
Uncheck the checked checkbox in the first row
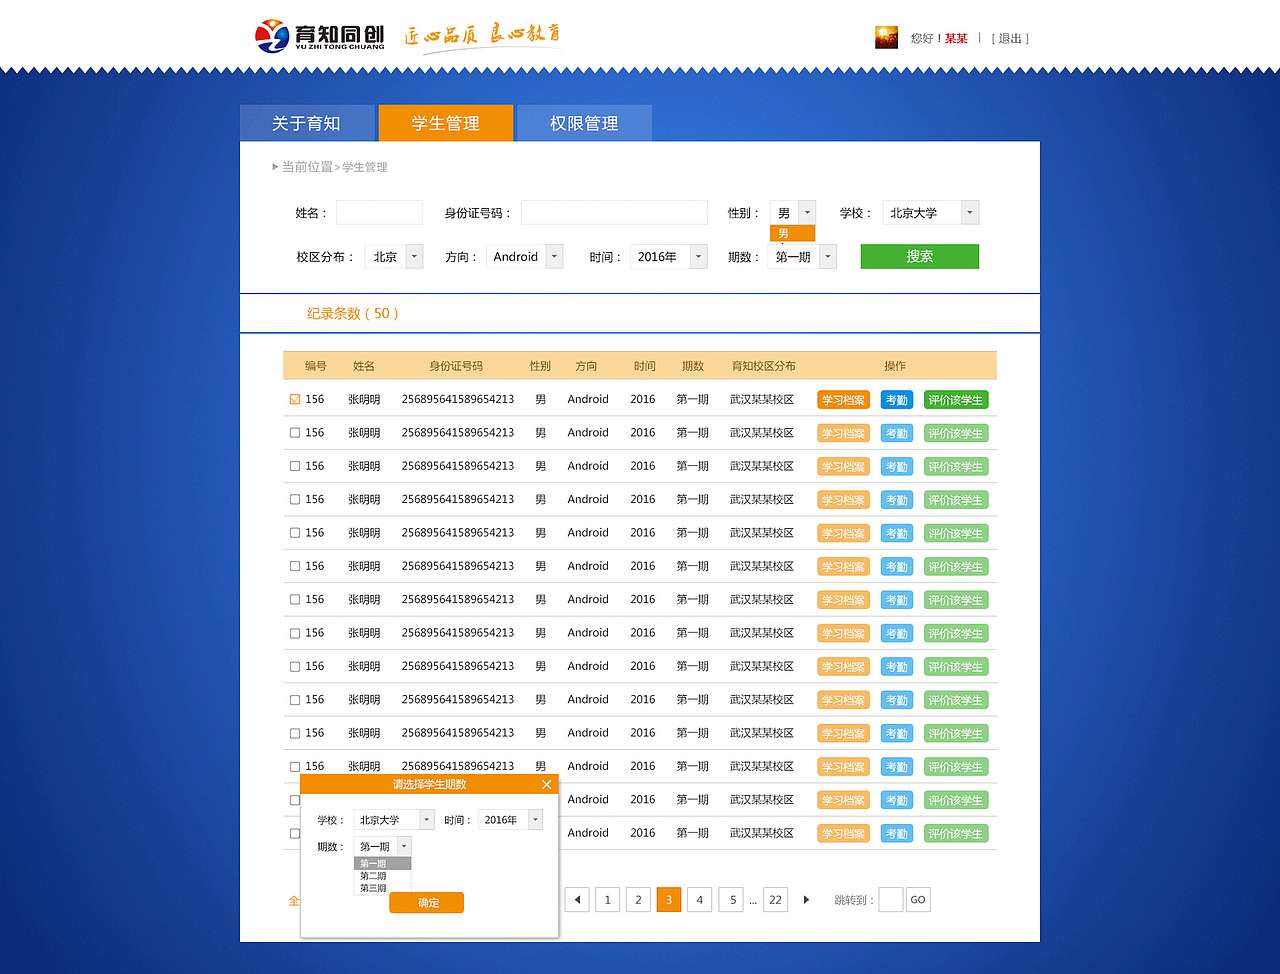(x=295, y=399)
